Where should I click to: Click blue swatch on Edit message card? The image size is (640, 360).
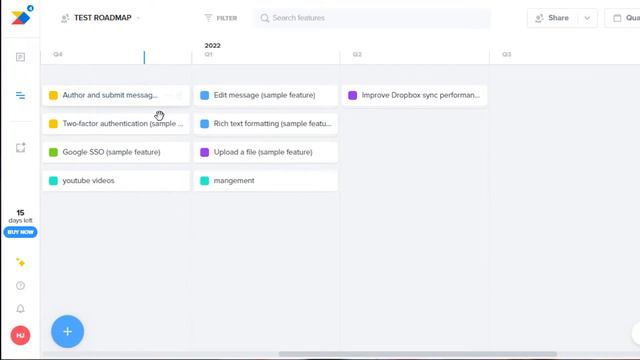click(x=204, y=95)
